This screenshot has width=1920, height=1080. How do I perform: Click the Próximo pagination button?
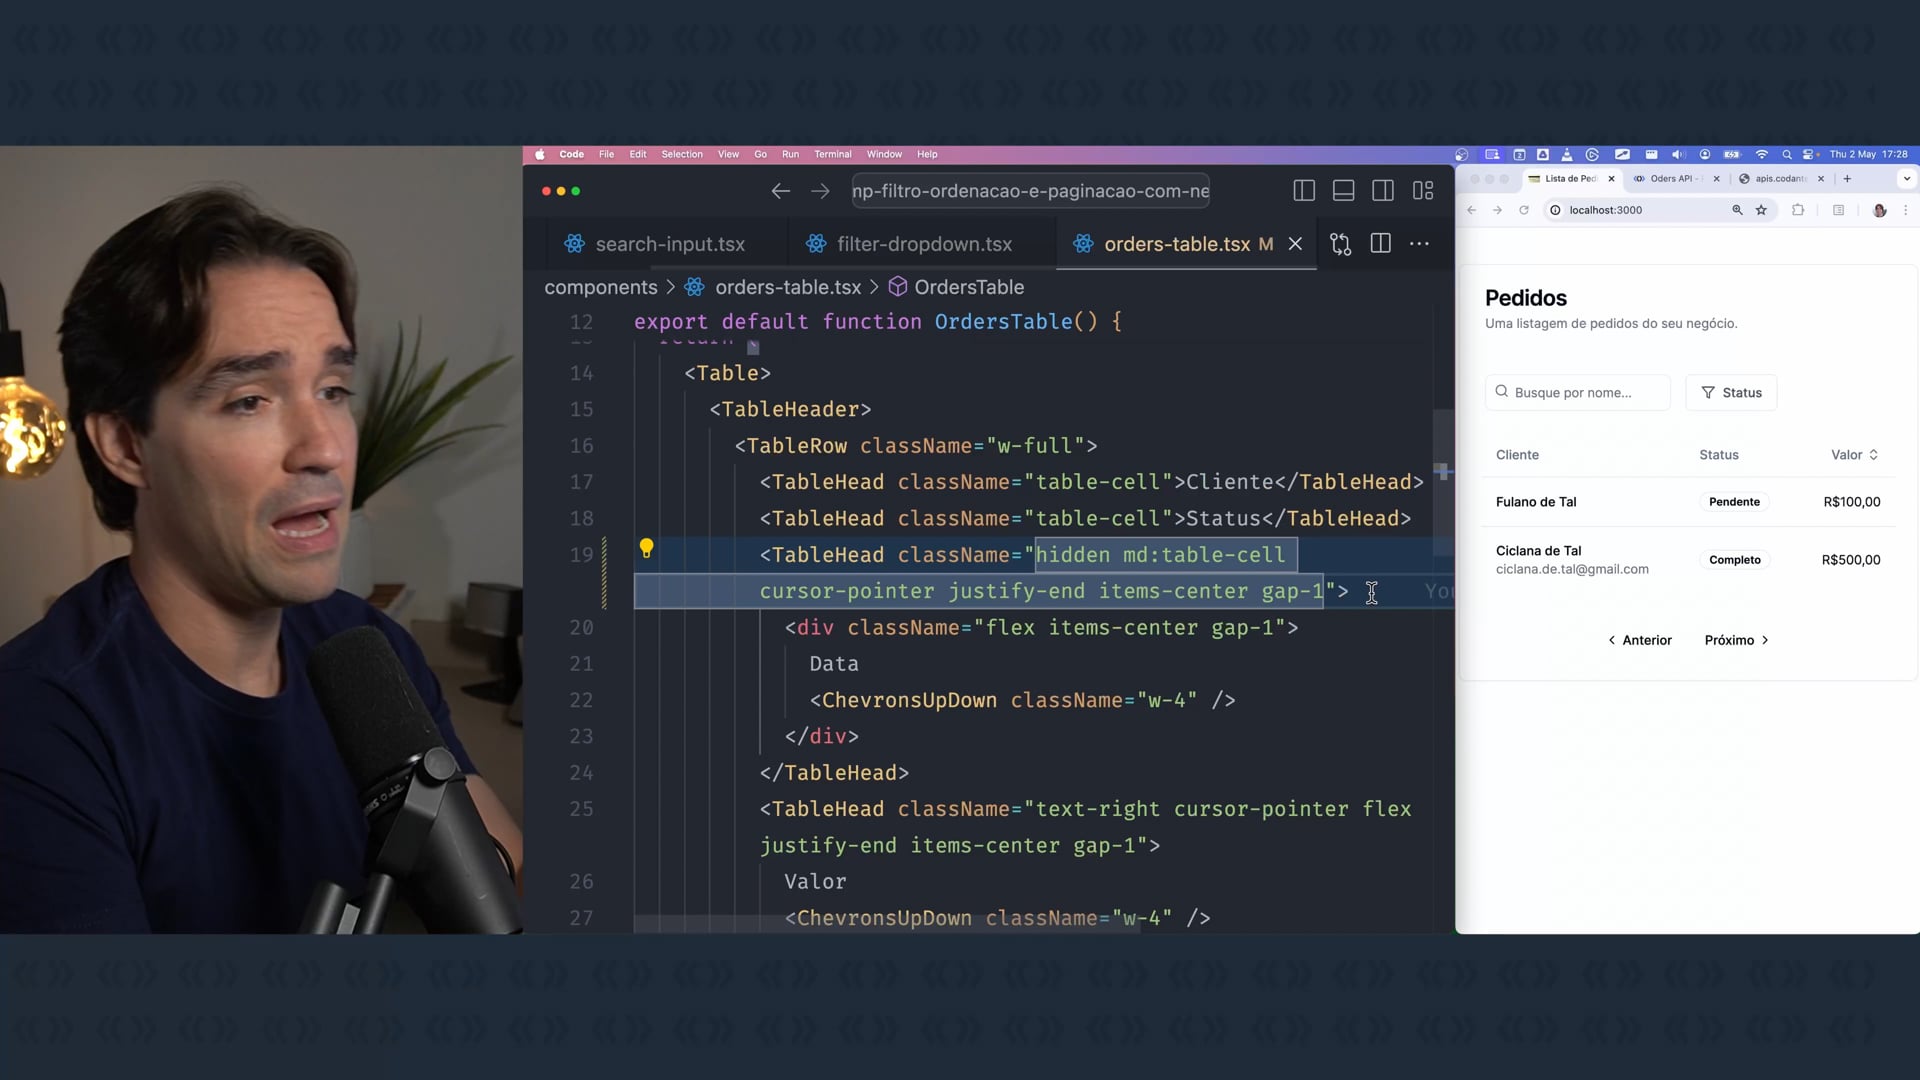[x=1737, y=640]
